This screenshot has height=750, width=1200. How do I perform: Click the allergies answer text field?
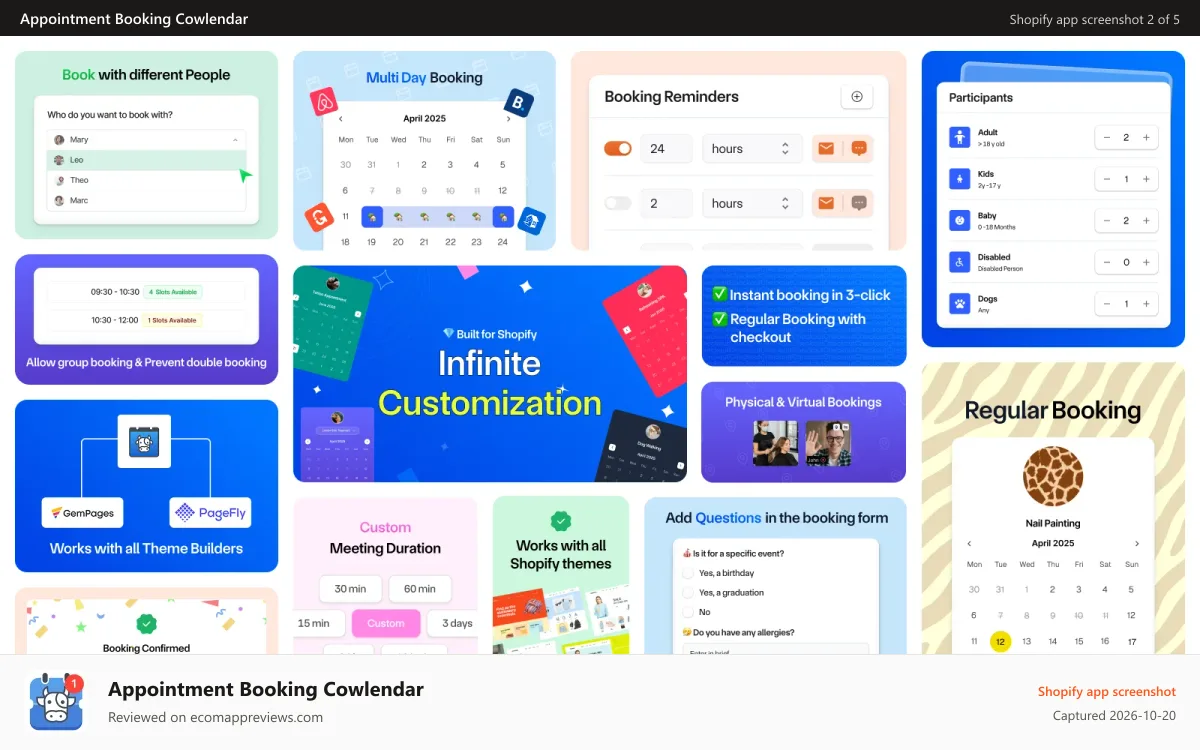coord(775,649)
